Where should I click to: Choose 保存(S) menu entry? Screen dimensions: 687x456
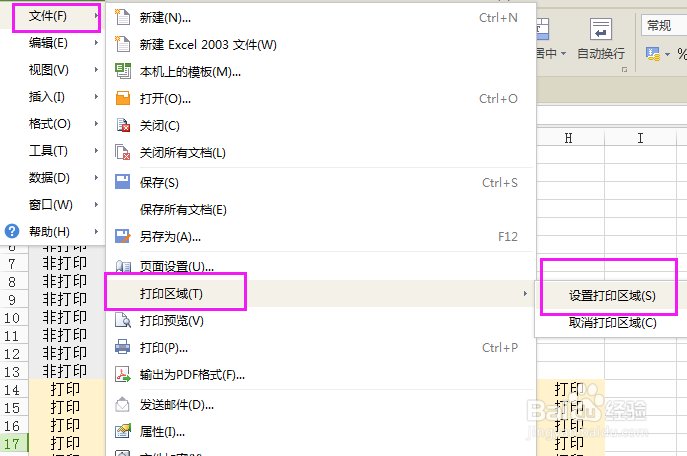click(x=321, y=182)
